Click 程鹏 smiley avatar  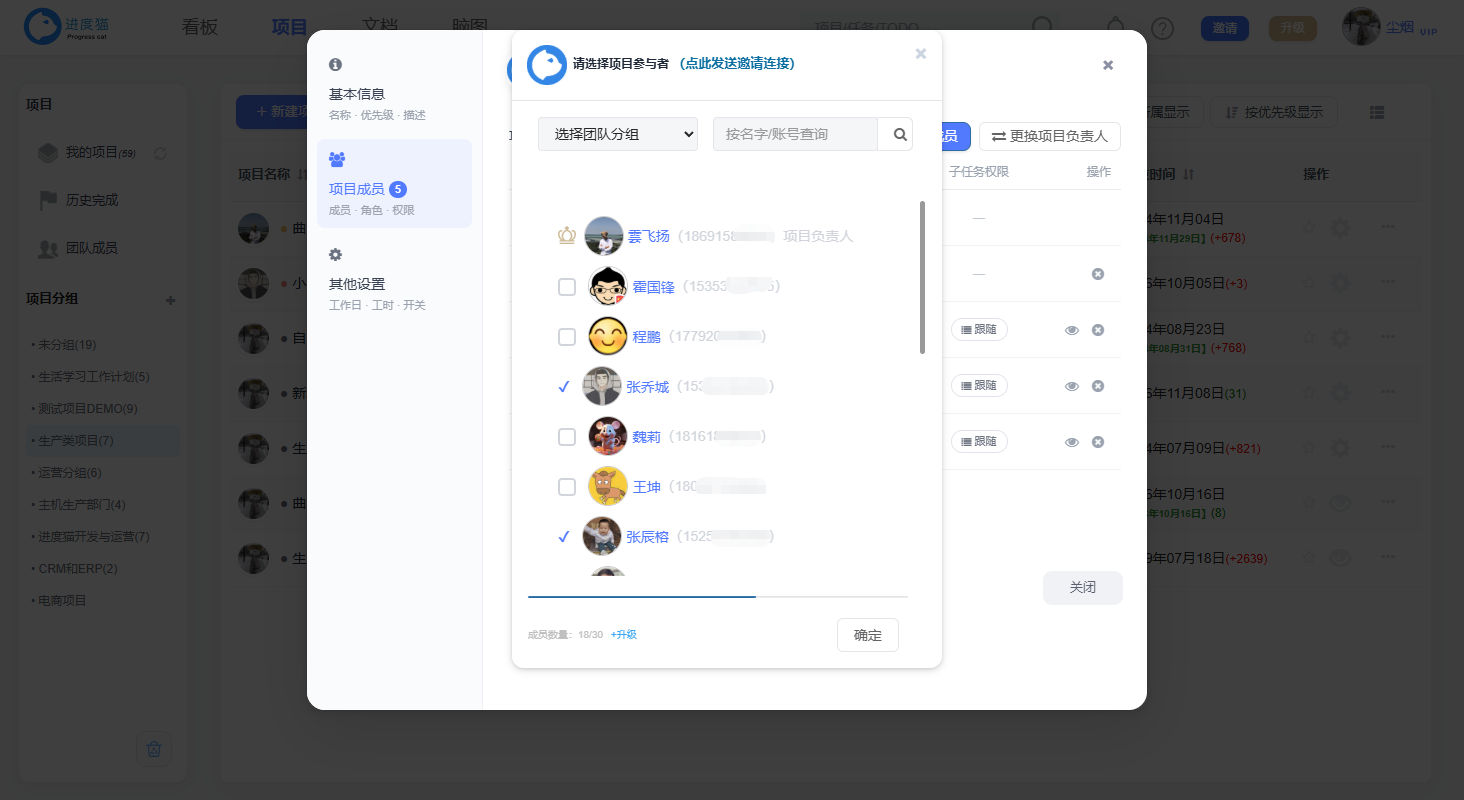pyautogui.click(x=608, y=337)
